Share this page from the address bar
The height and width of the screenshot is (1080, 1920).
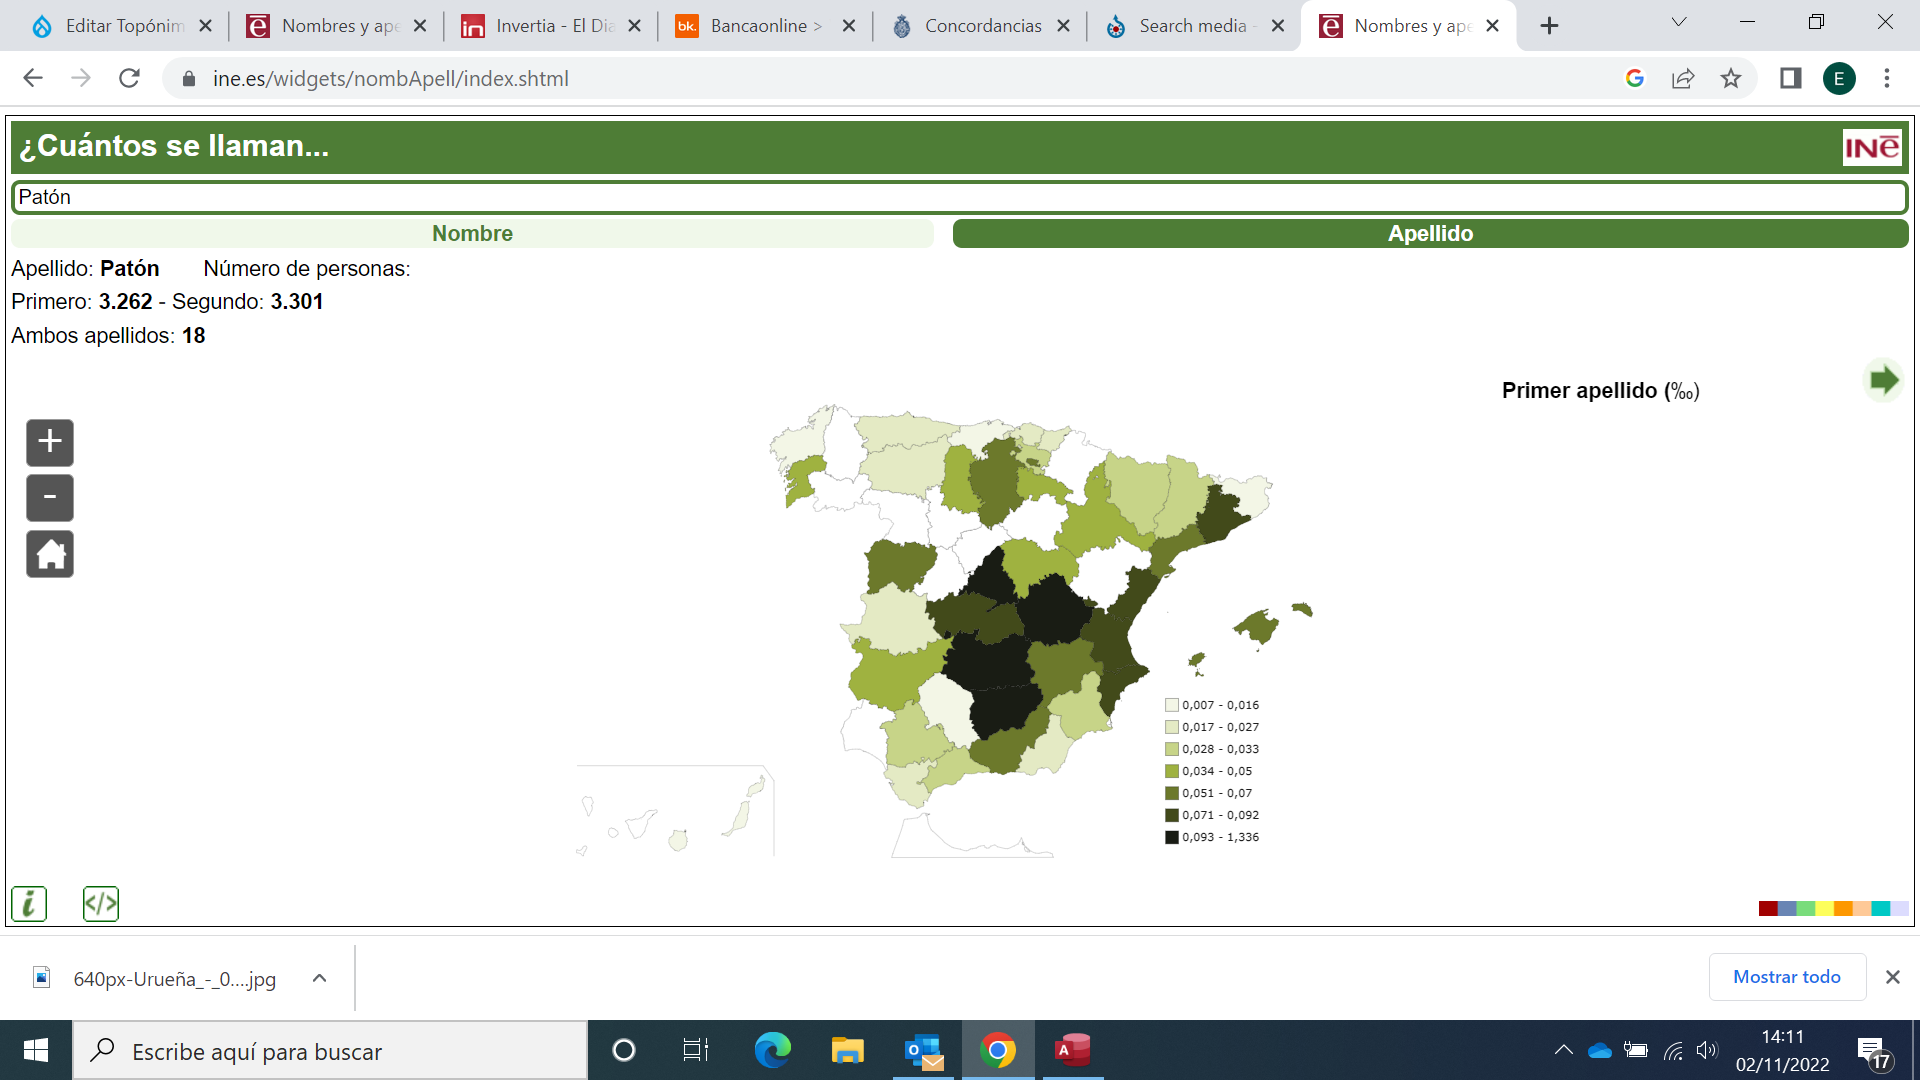tap(1683, 78)
